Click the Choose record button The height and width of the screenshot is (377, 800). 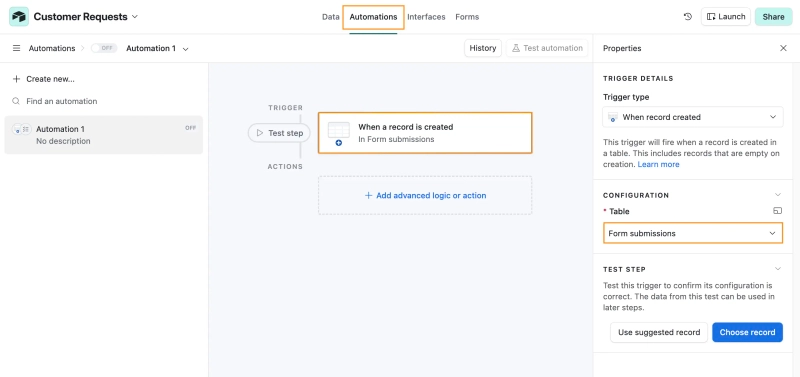click(747, 332)
